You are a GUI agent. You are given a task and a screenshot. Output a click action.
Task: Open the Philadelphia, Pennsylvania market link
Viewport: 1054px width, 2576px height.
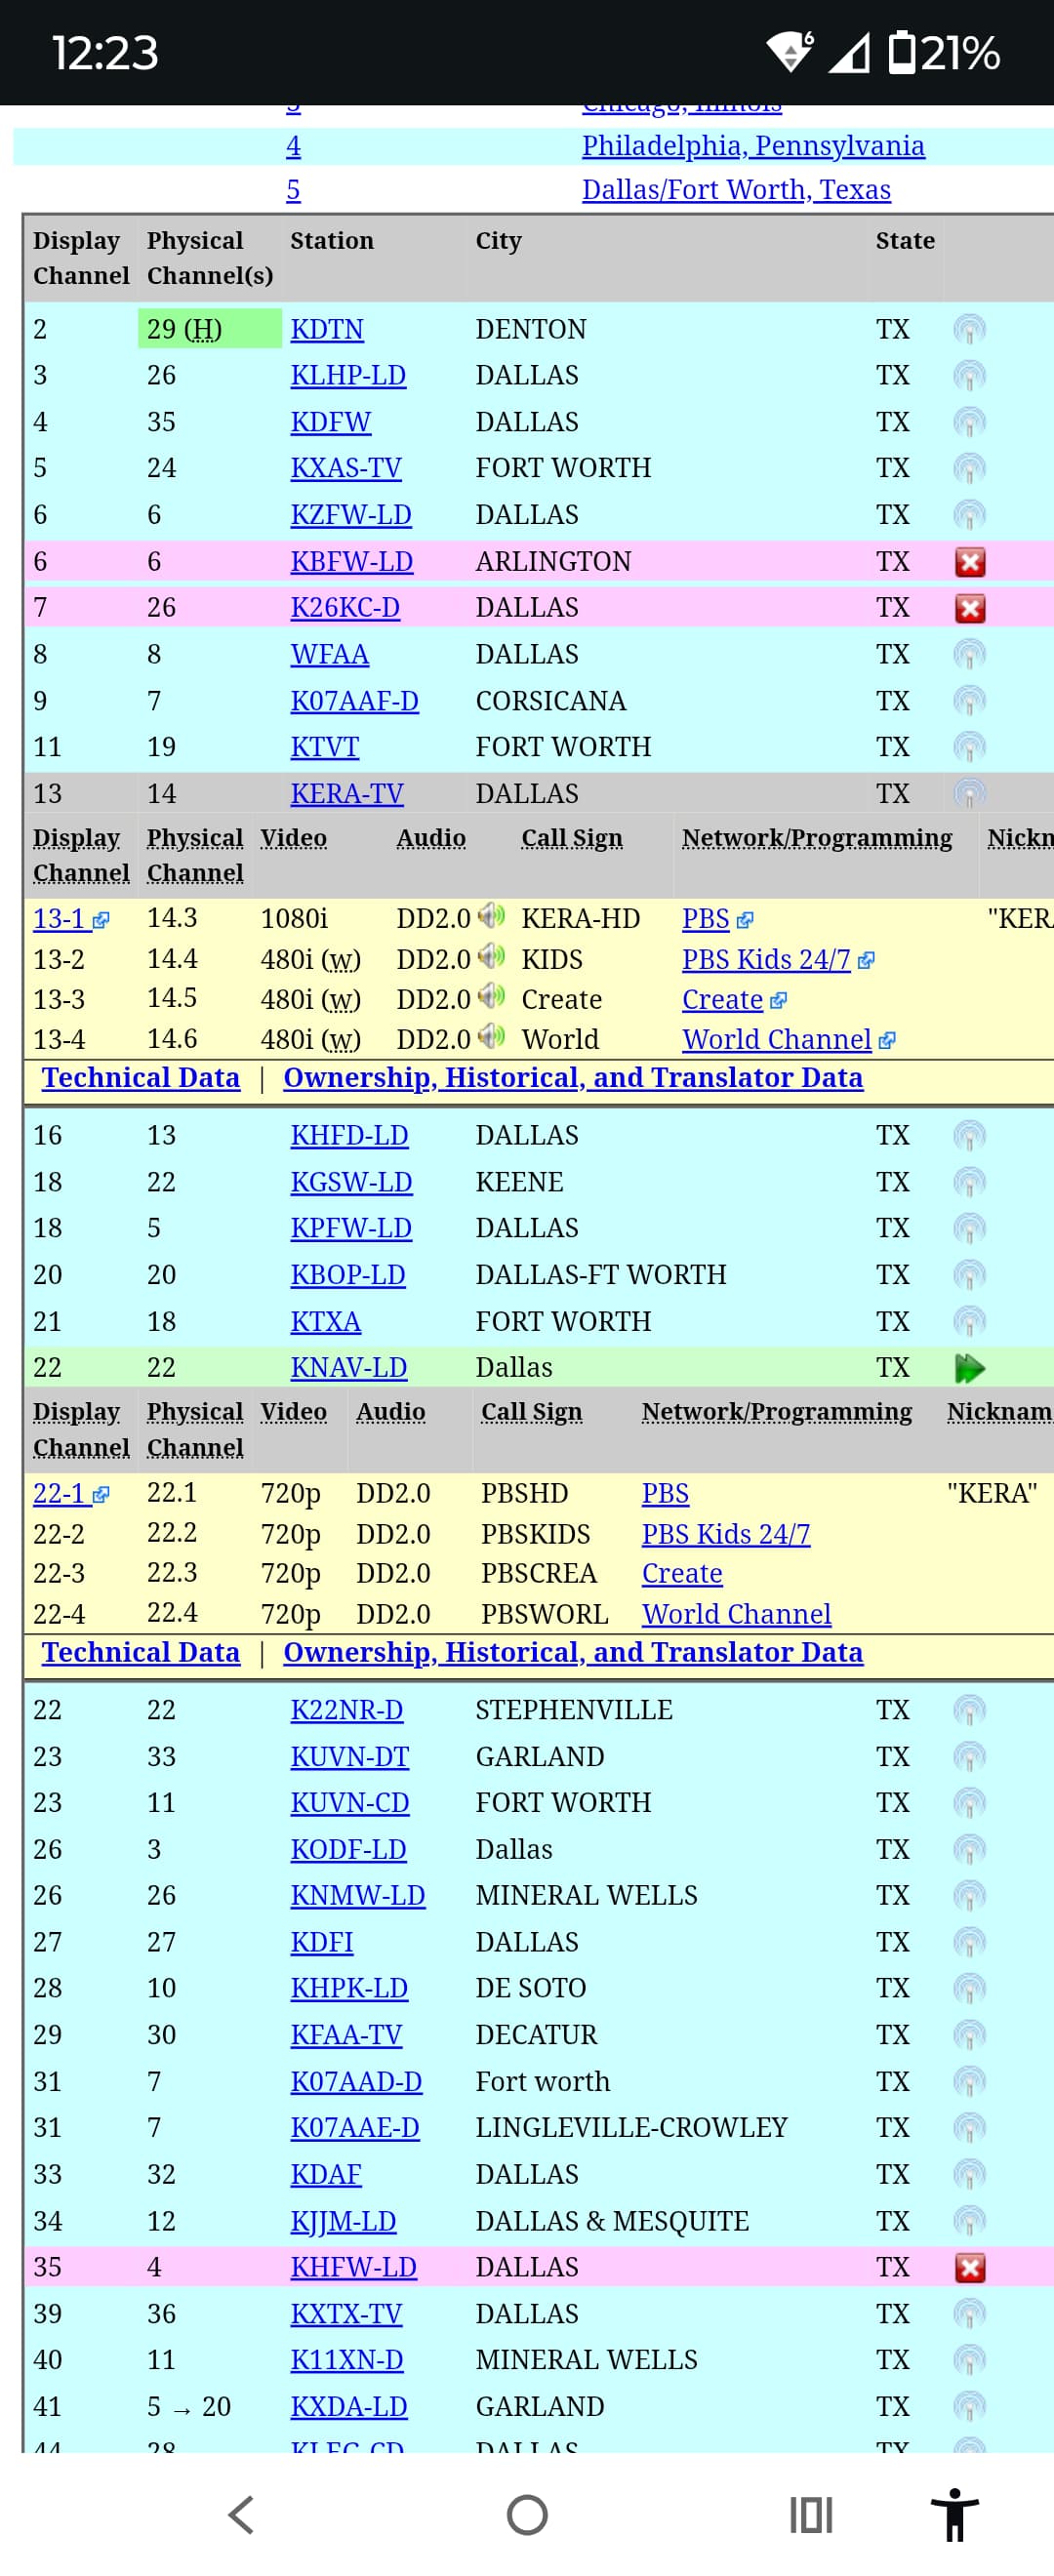pyautogui.click(x=752, y=146)
